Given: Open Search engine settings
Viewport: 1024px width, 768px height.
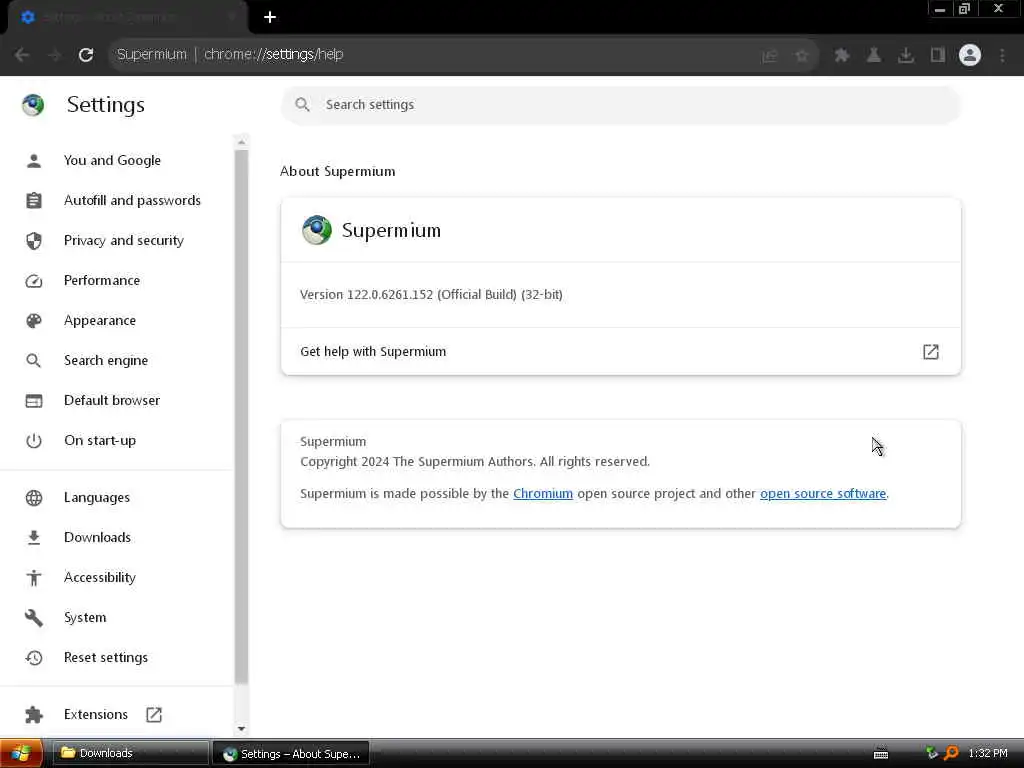Looking at the screenshot, I should click(x=106, y=360).
